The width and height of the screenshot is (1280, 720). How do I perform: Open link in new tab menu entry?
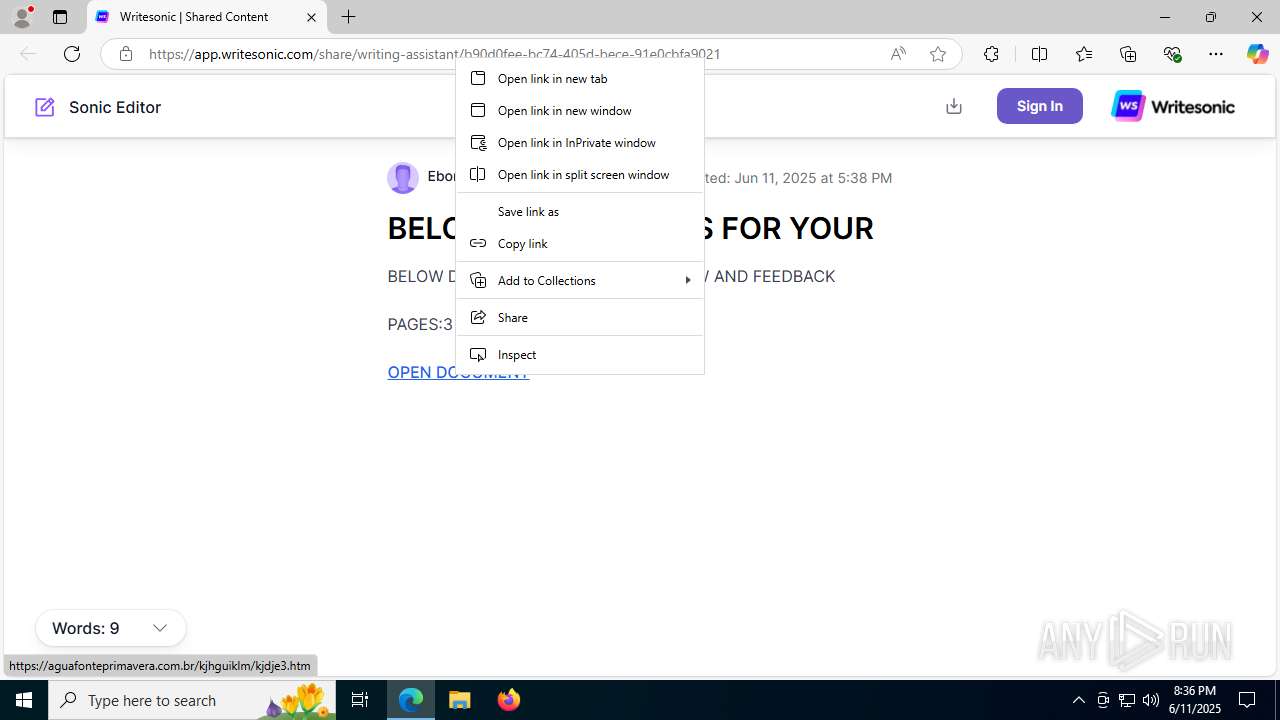[580, 78]
